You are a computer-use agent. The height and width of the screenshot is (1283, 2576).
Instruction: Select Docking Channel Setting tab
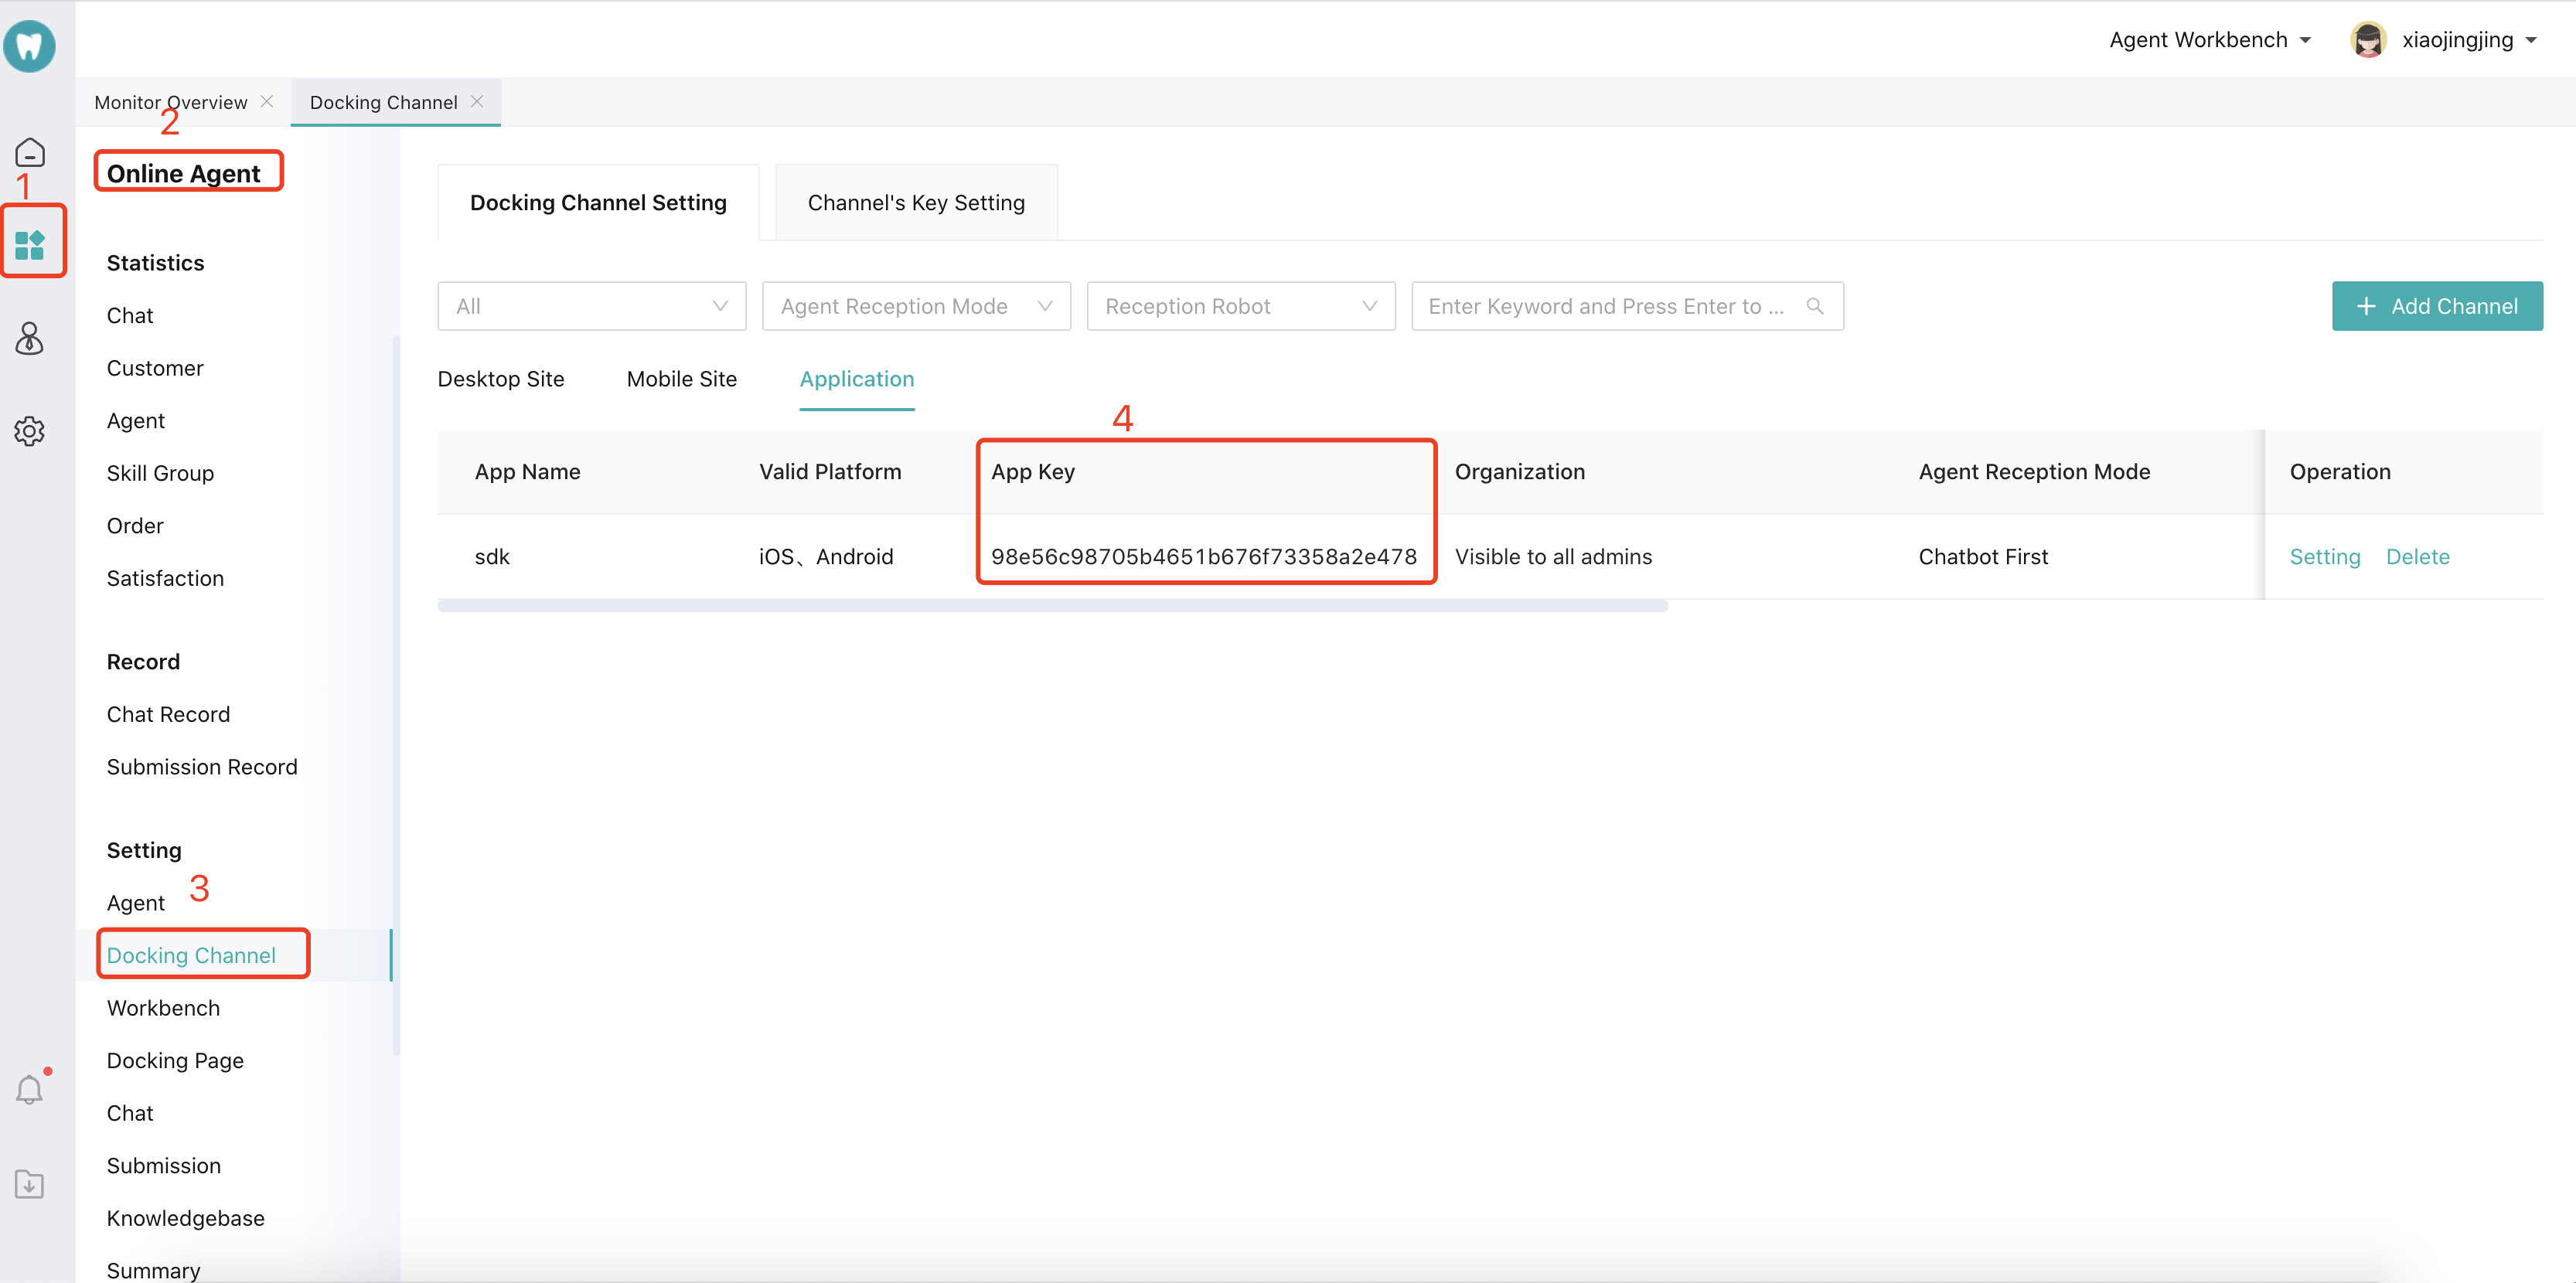598,203
